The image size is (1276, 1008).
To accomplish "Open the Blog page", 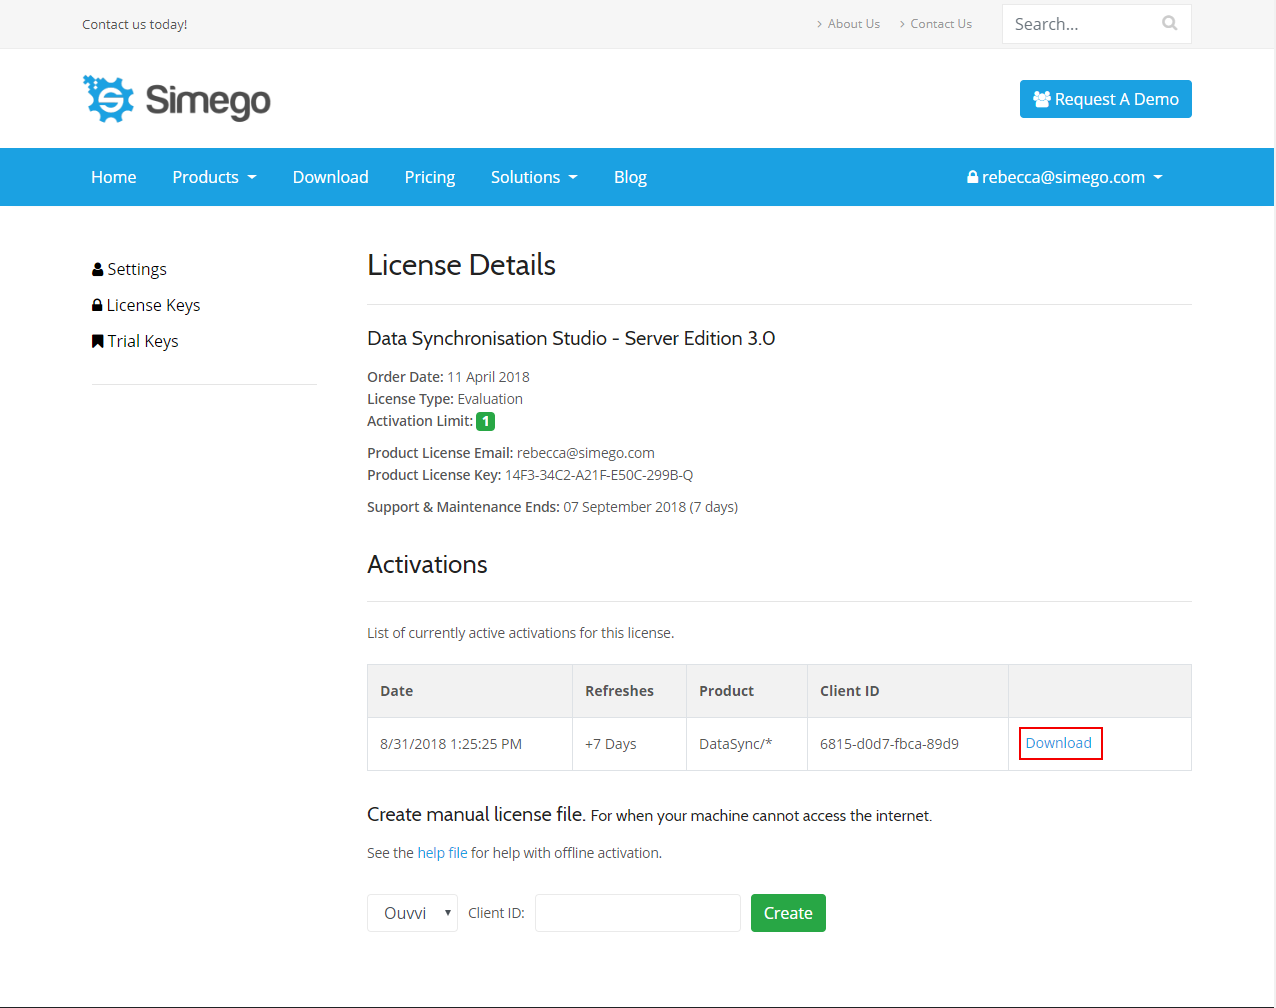I will 630,177.
